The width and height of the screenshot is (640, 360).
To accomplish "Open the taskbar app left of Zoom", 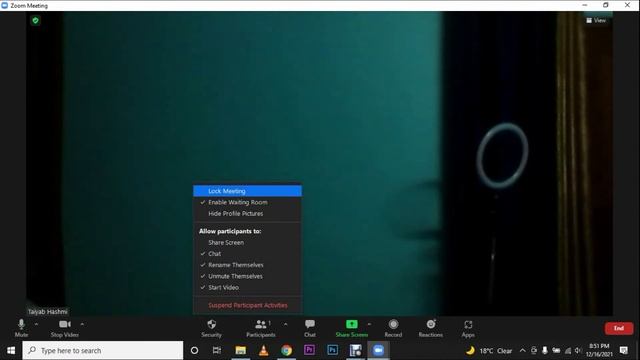I will 356,351.
